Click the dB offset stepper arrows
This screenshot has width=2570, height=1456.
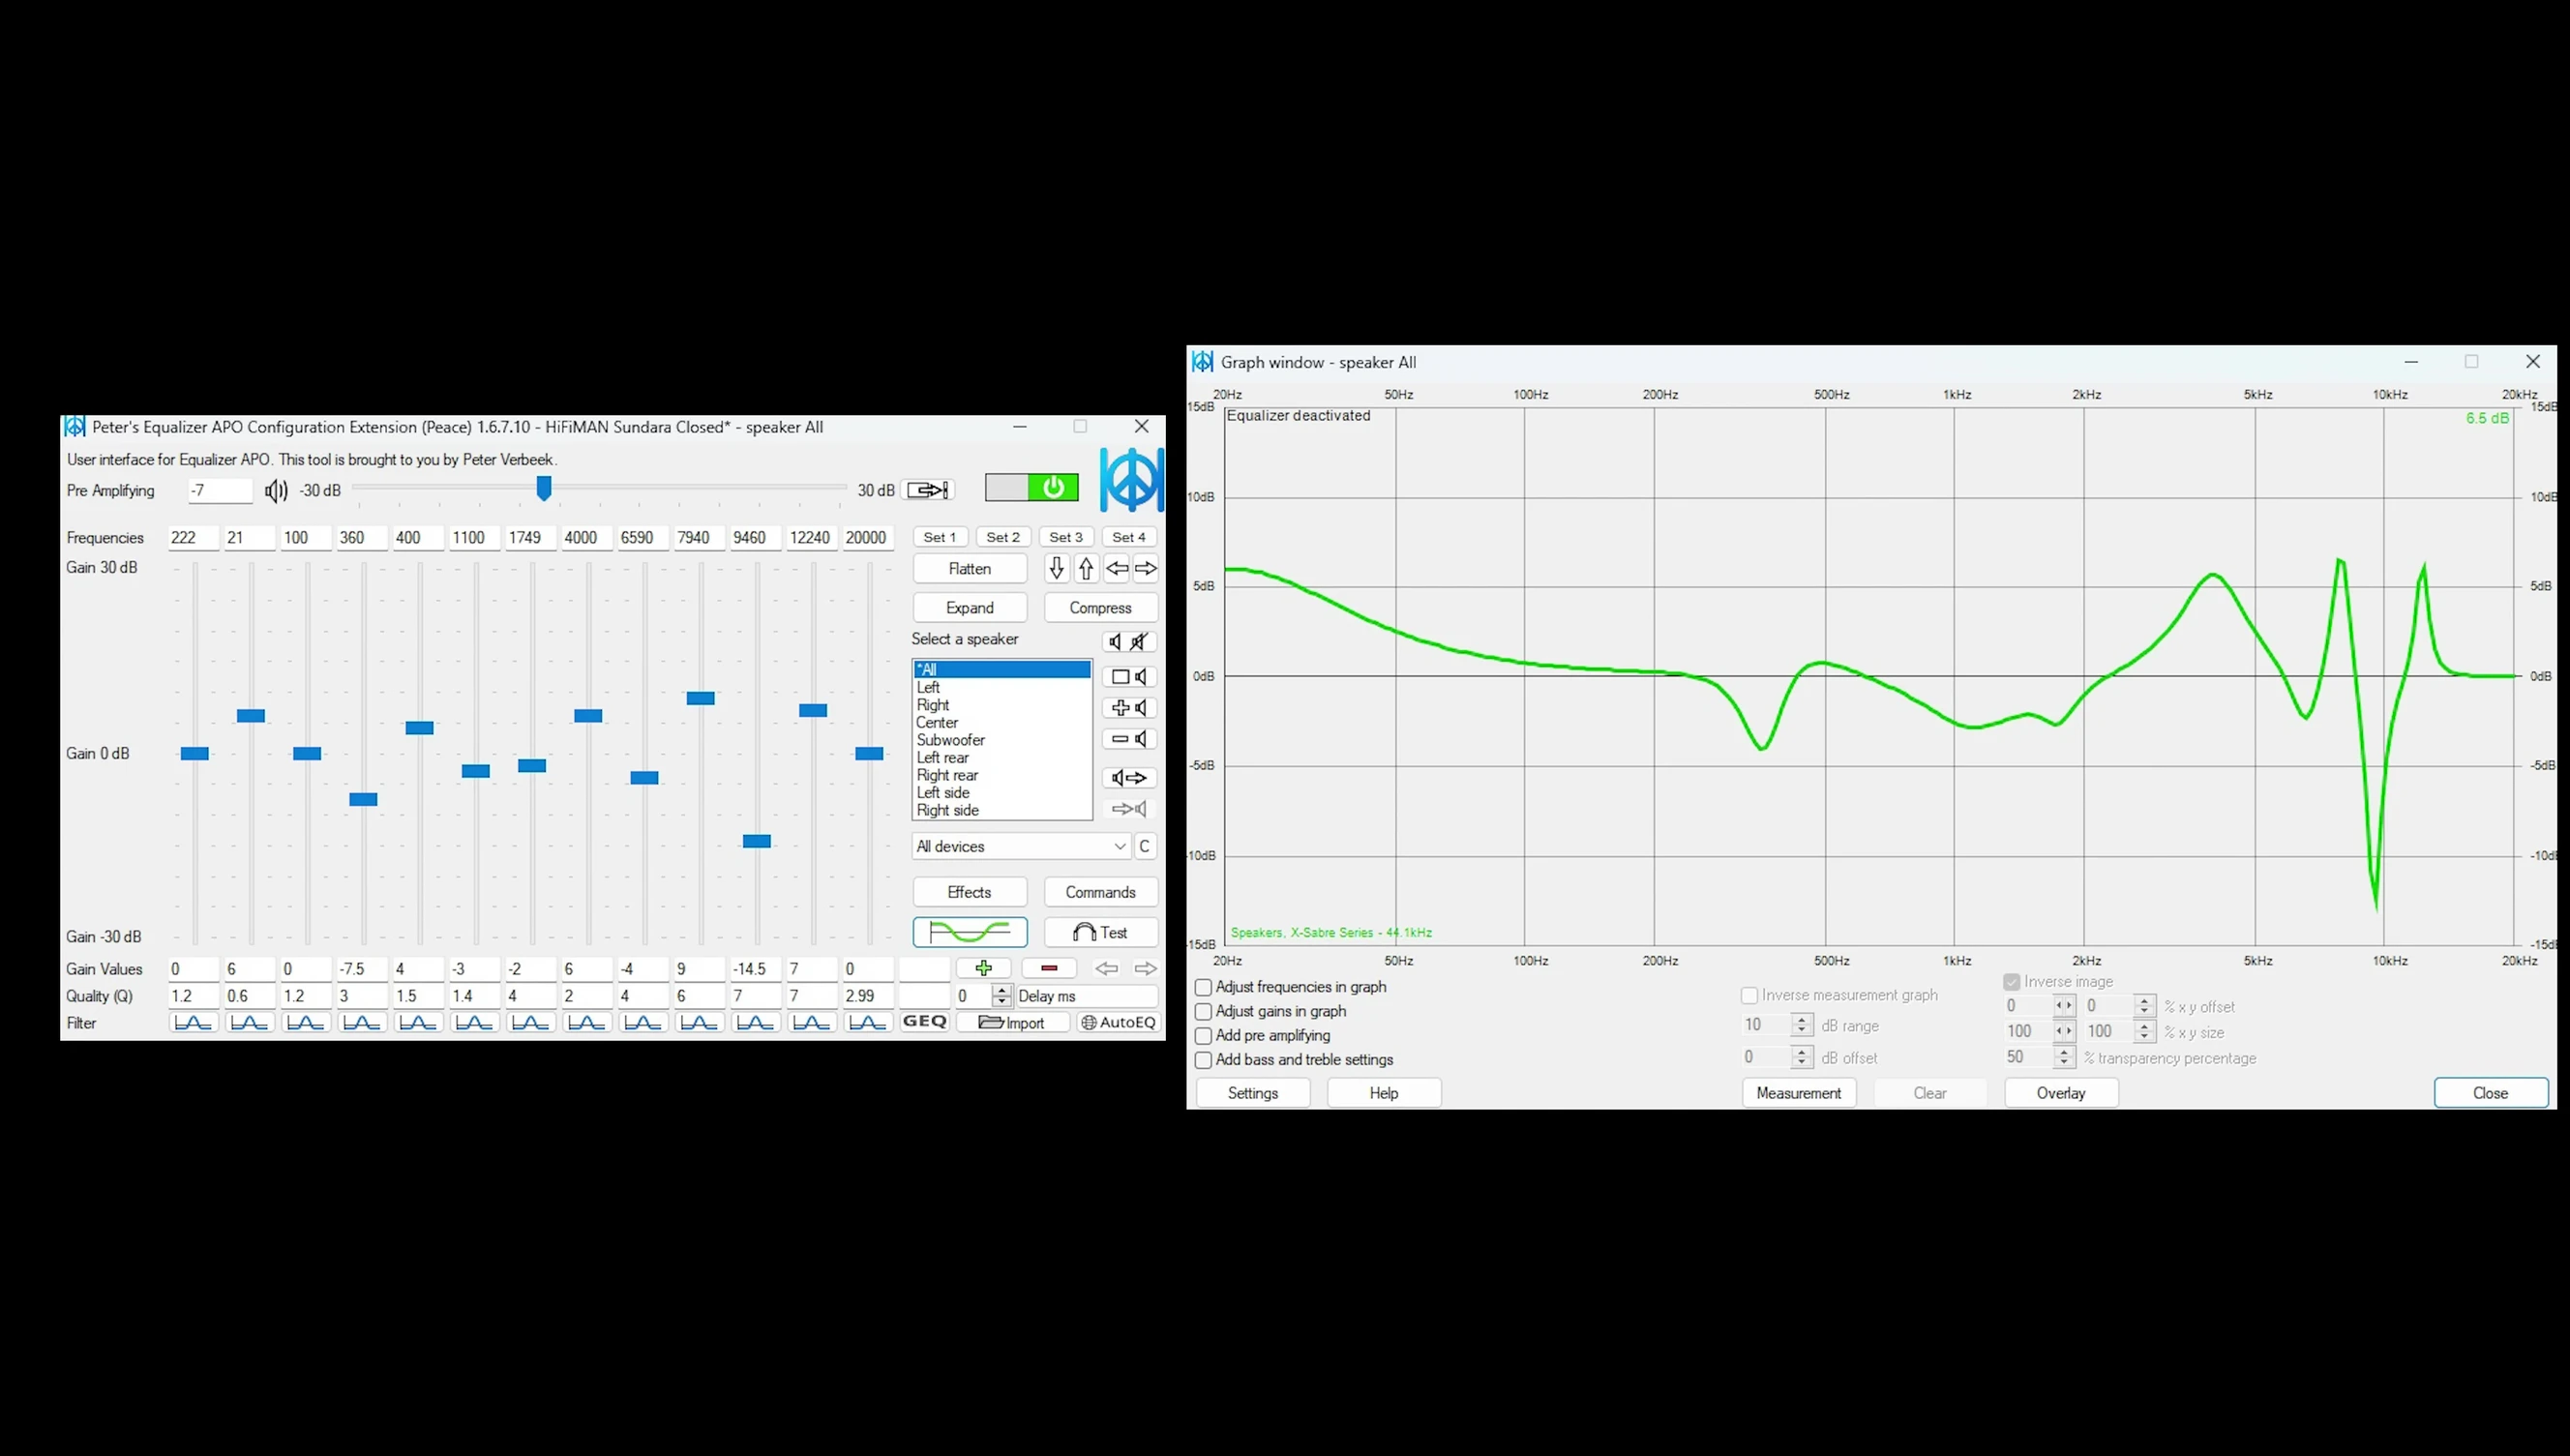click(1802, 1057)
